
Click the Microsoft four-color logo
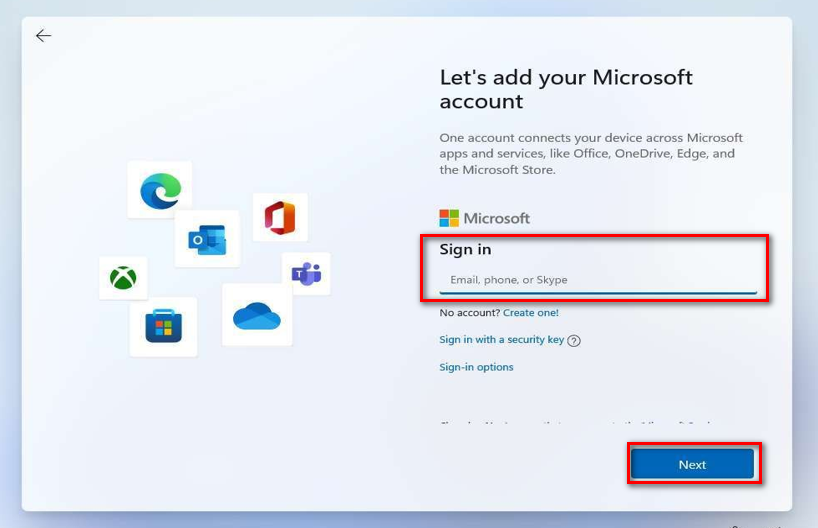[449, 218]
